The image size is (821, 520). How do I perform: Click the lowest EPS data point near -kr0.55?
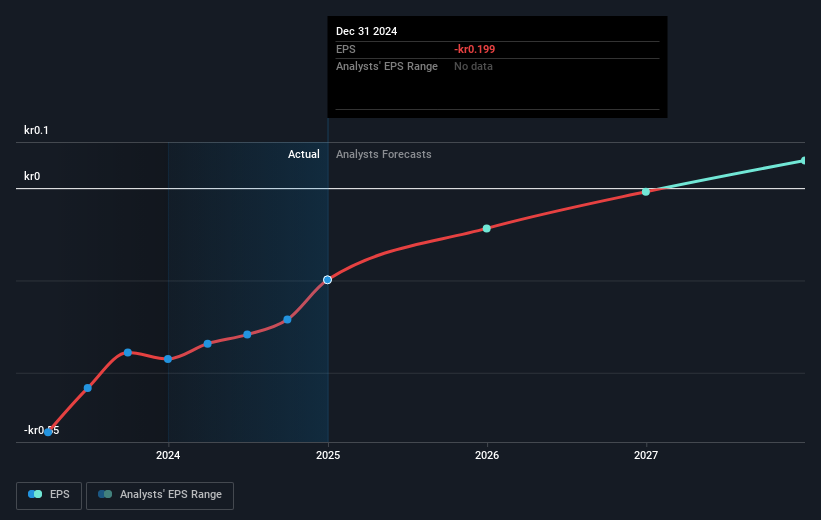(x=48, y=432)
